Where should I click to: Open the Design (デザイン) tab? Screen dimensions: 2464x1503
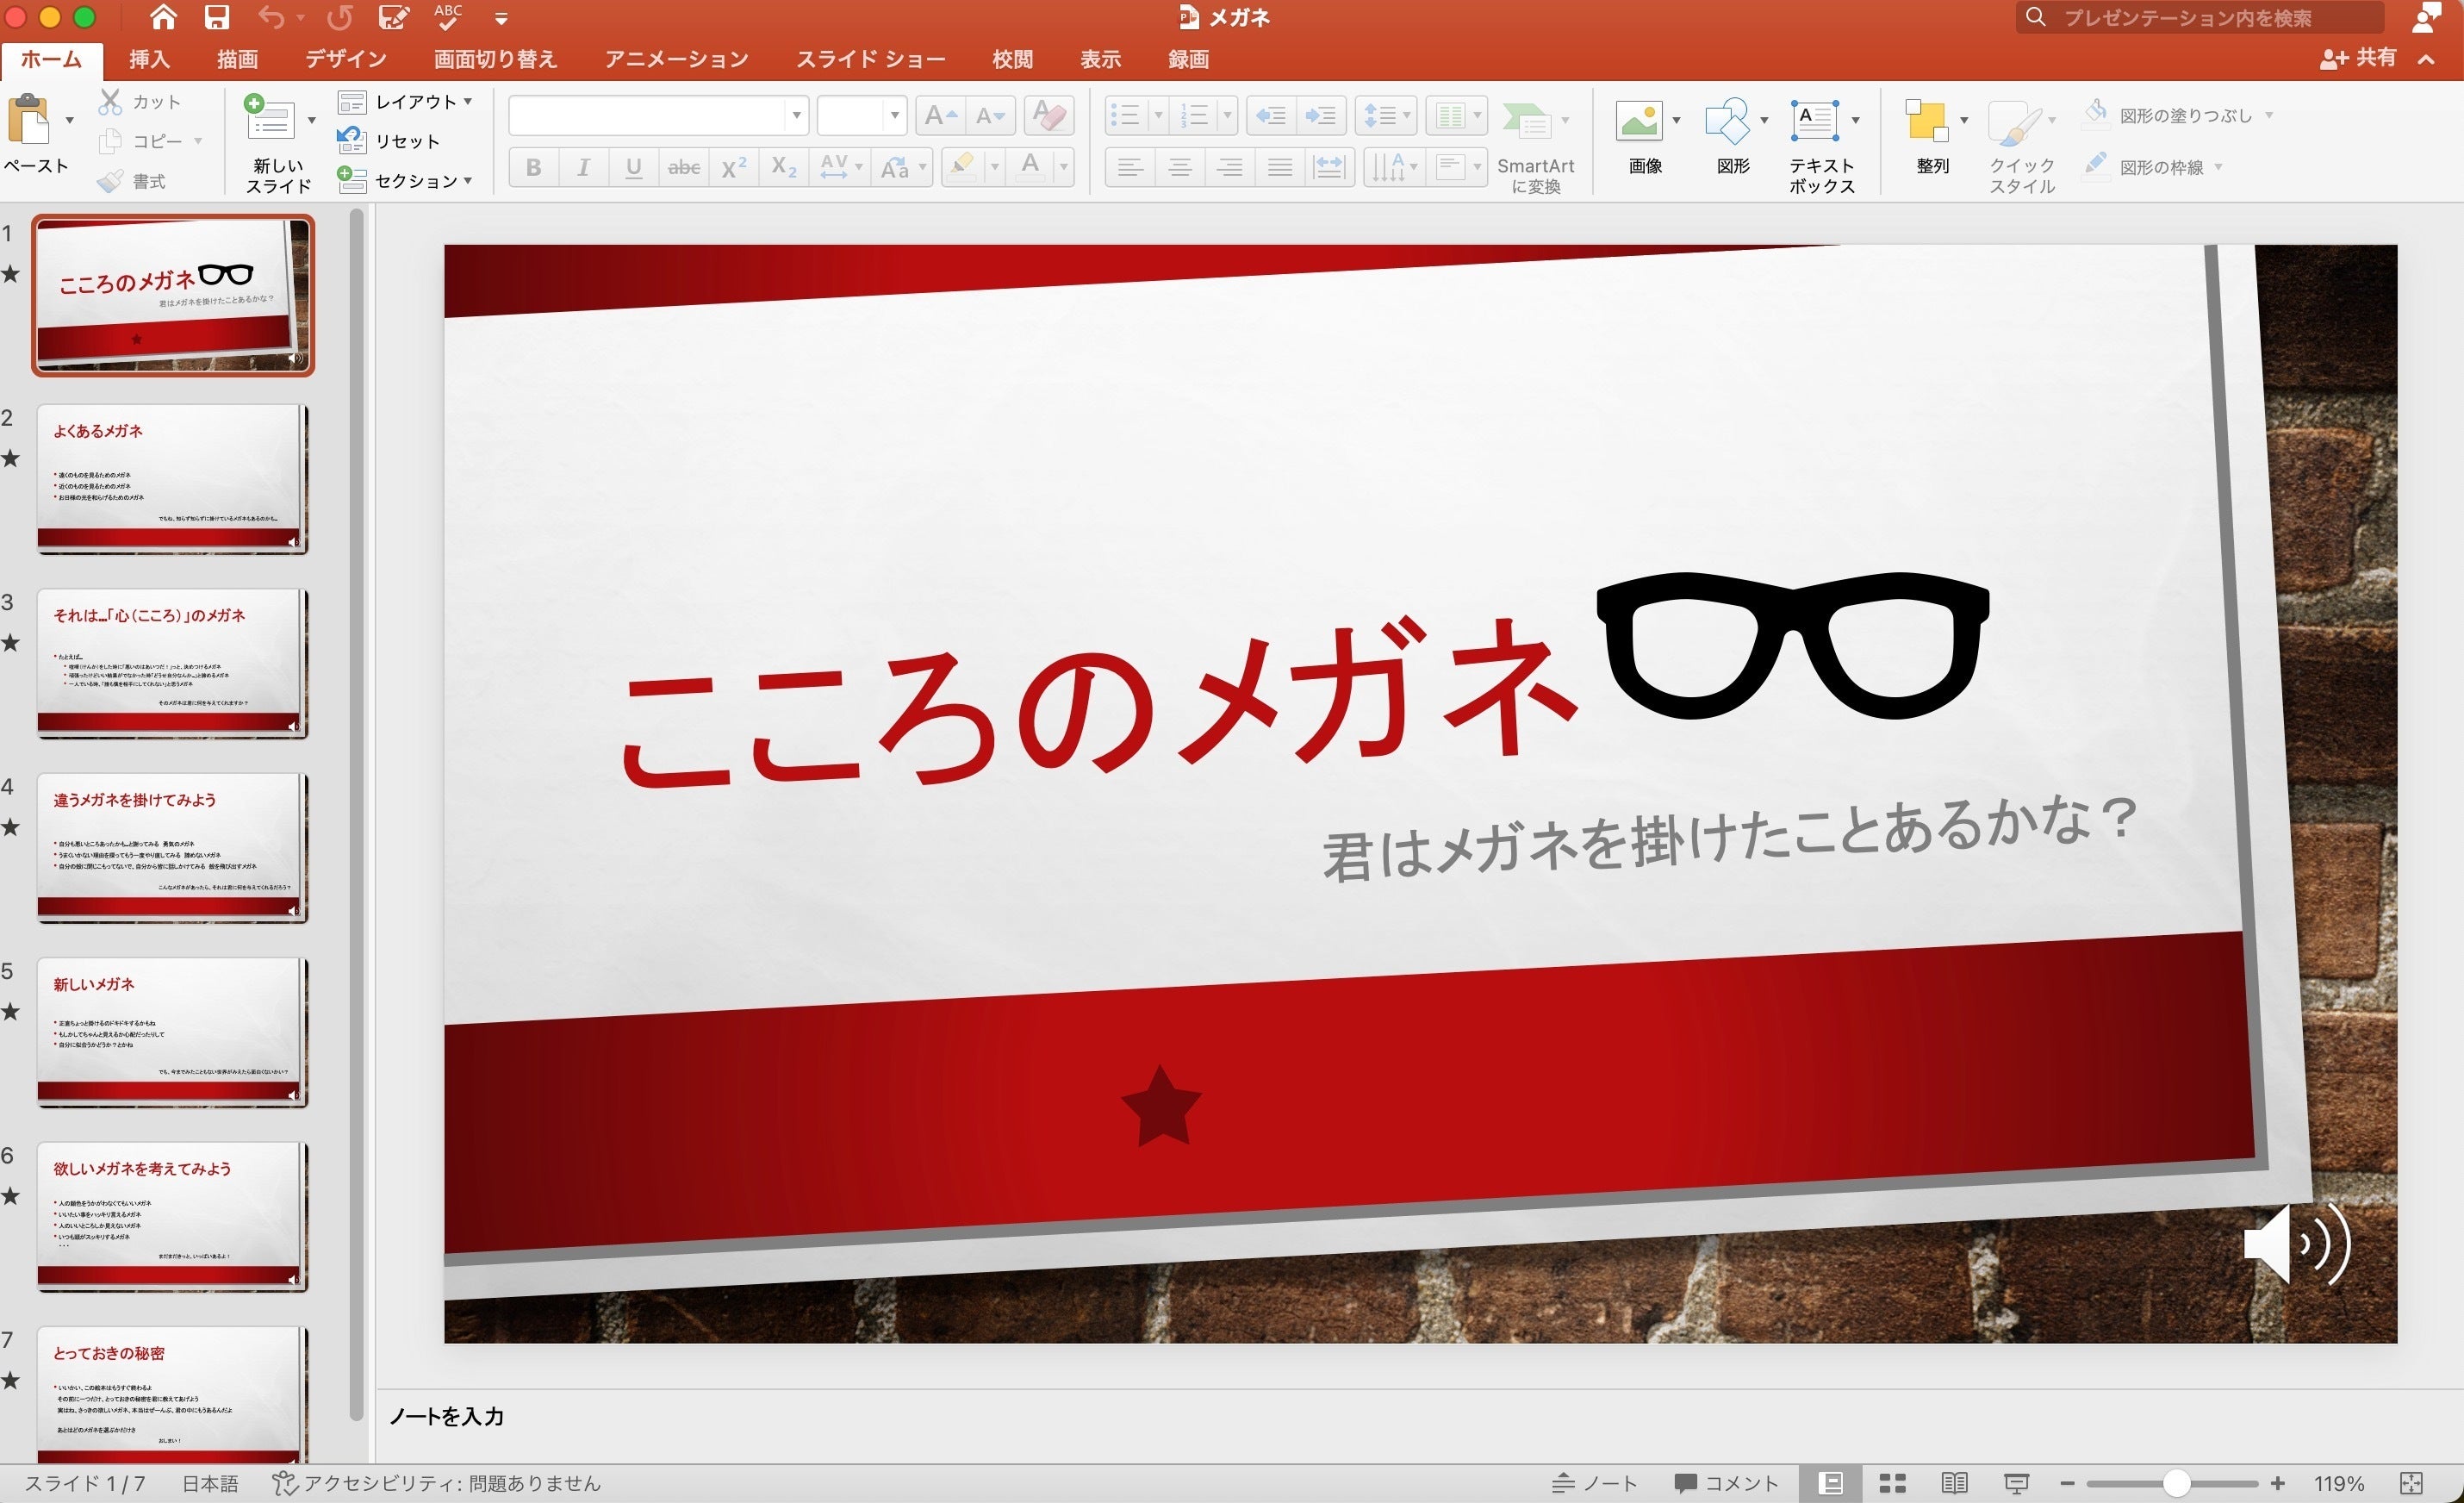[346, 59]
